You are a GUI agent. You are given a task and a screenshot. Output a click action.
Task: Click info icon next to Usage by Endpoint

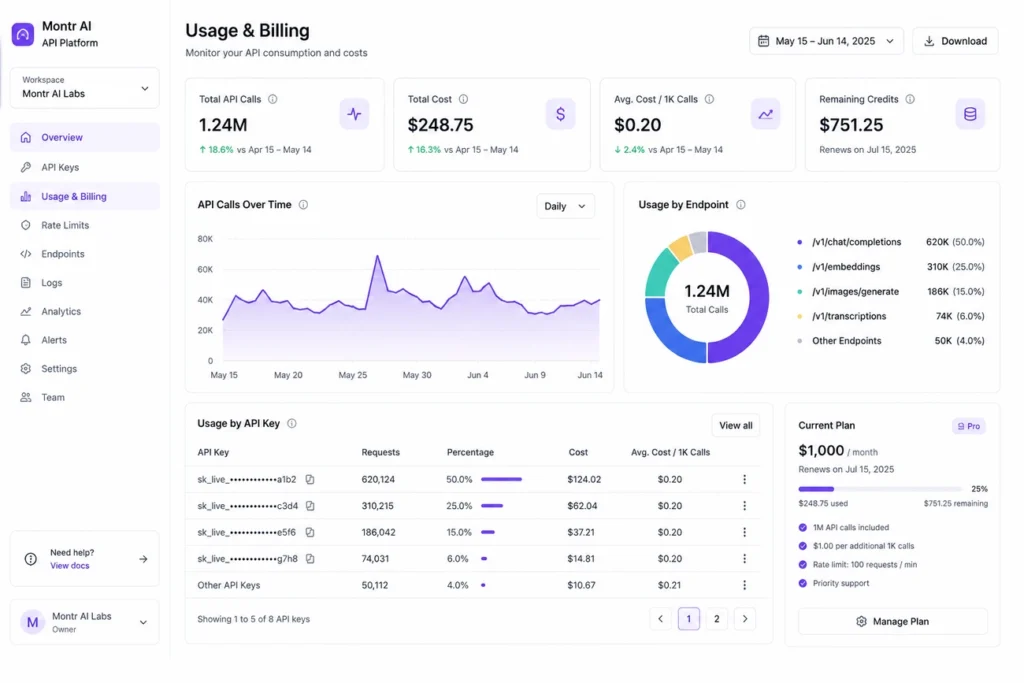pyautogui.click(x=741, y=204)
